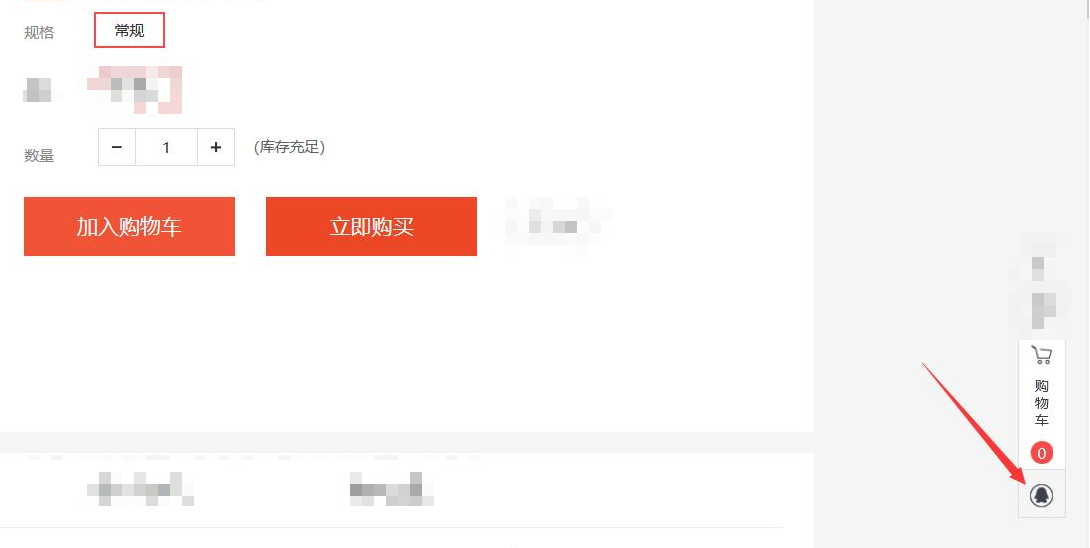This screenshot has height=548, width=1090.
Task: Click the red 0 cart count badge
Action: coord(1041,453)
